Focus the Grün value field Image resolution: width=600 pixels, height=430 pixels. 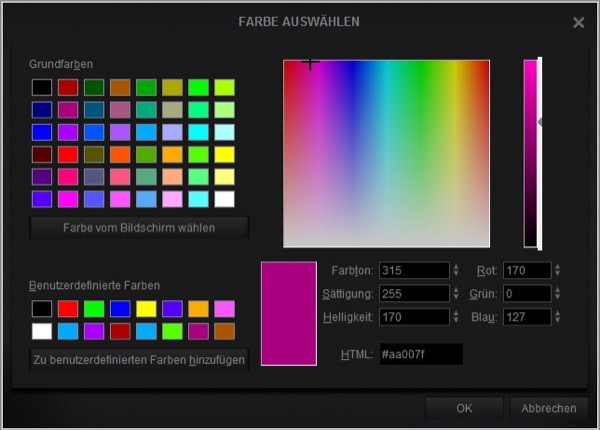(527, 294)
